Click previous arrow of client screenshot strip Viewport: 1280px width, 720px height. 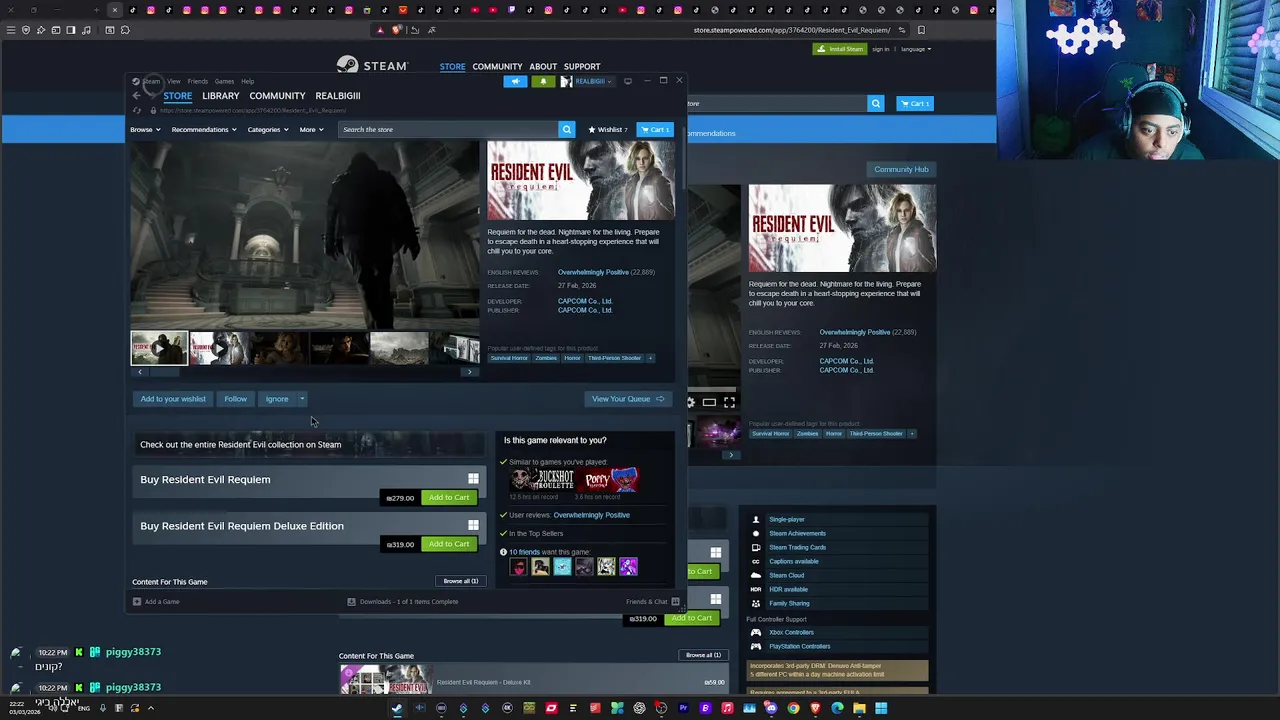pyautogui.click(x=140, y=372)
